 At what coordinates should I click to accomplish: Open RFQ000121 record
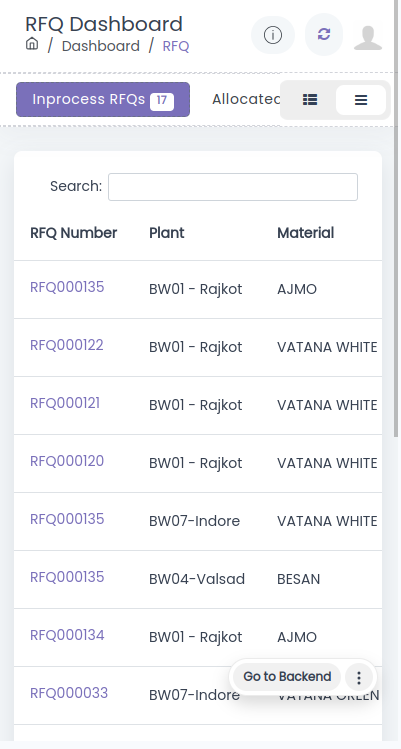pyautogui.click(x=65, y=403)
